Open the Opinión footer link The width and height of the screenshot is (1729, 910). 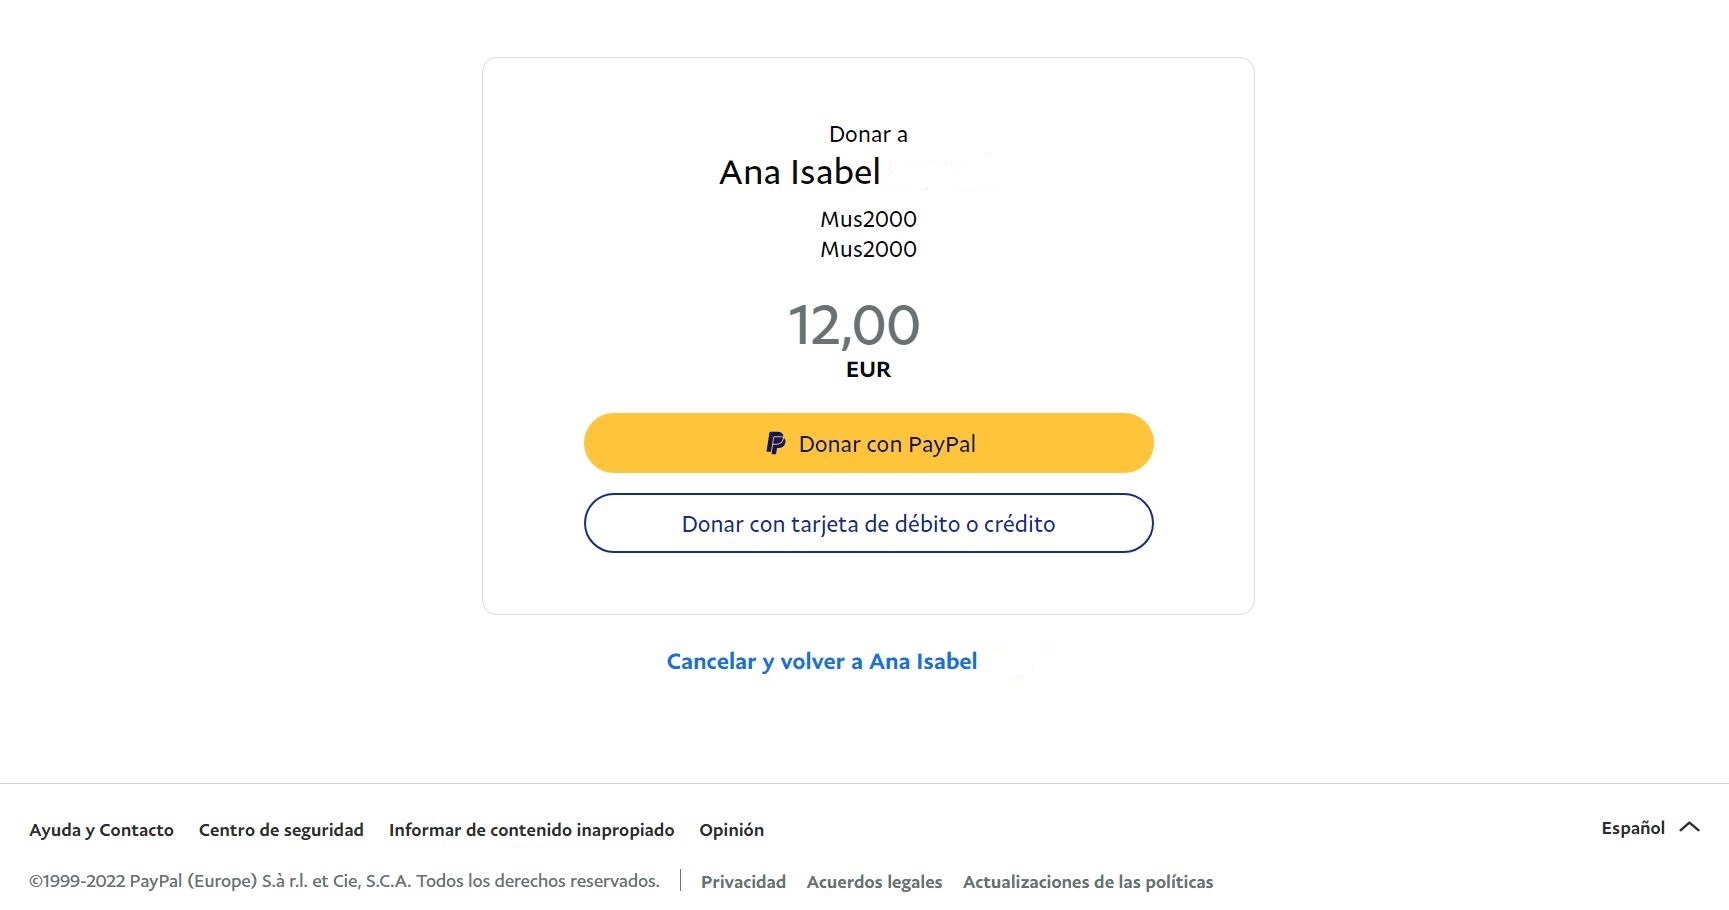pos(732,830)
